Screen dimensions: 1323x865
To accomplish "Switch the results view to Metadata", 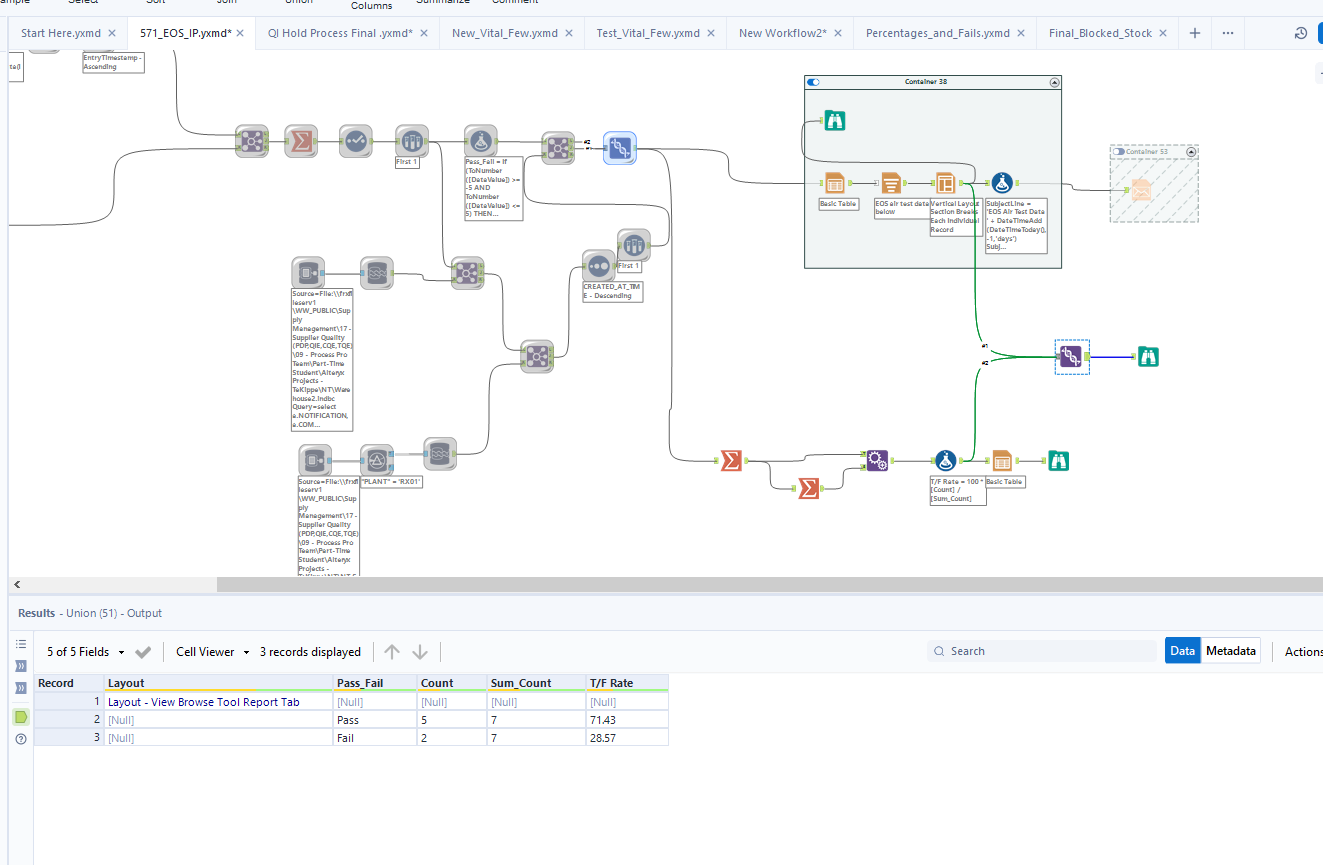I will click(1230, 650).
